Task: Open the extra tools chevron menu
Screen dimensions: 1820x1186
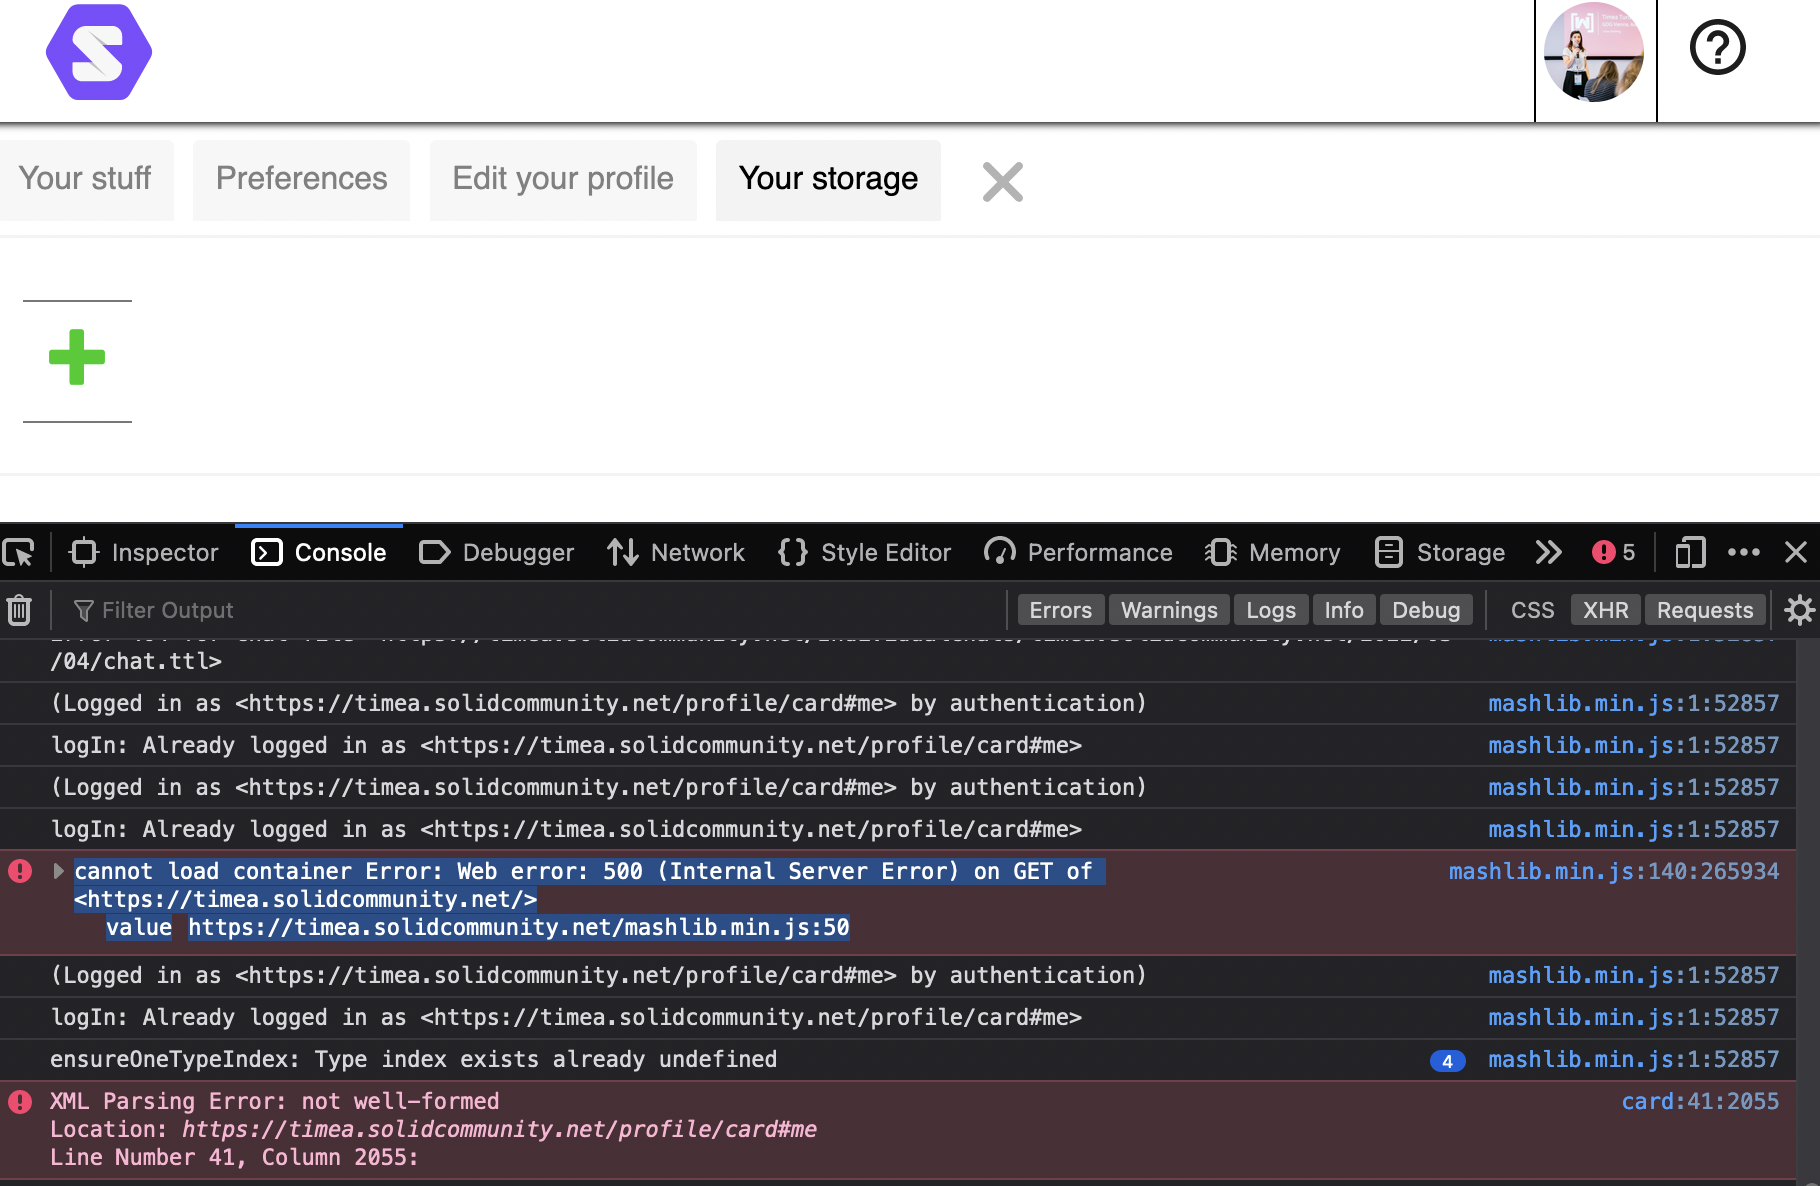Action: point(1548,552)
